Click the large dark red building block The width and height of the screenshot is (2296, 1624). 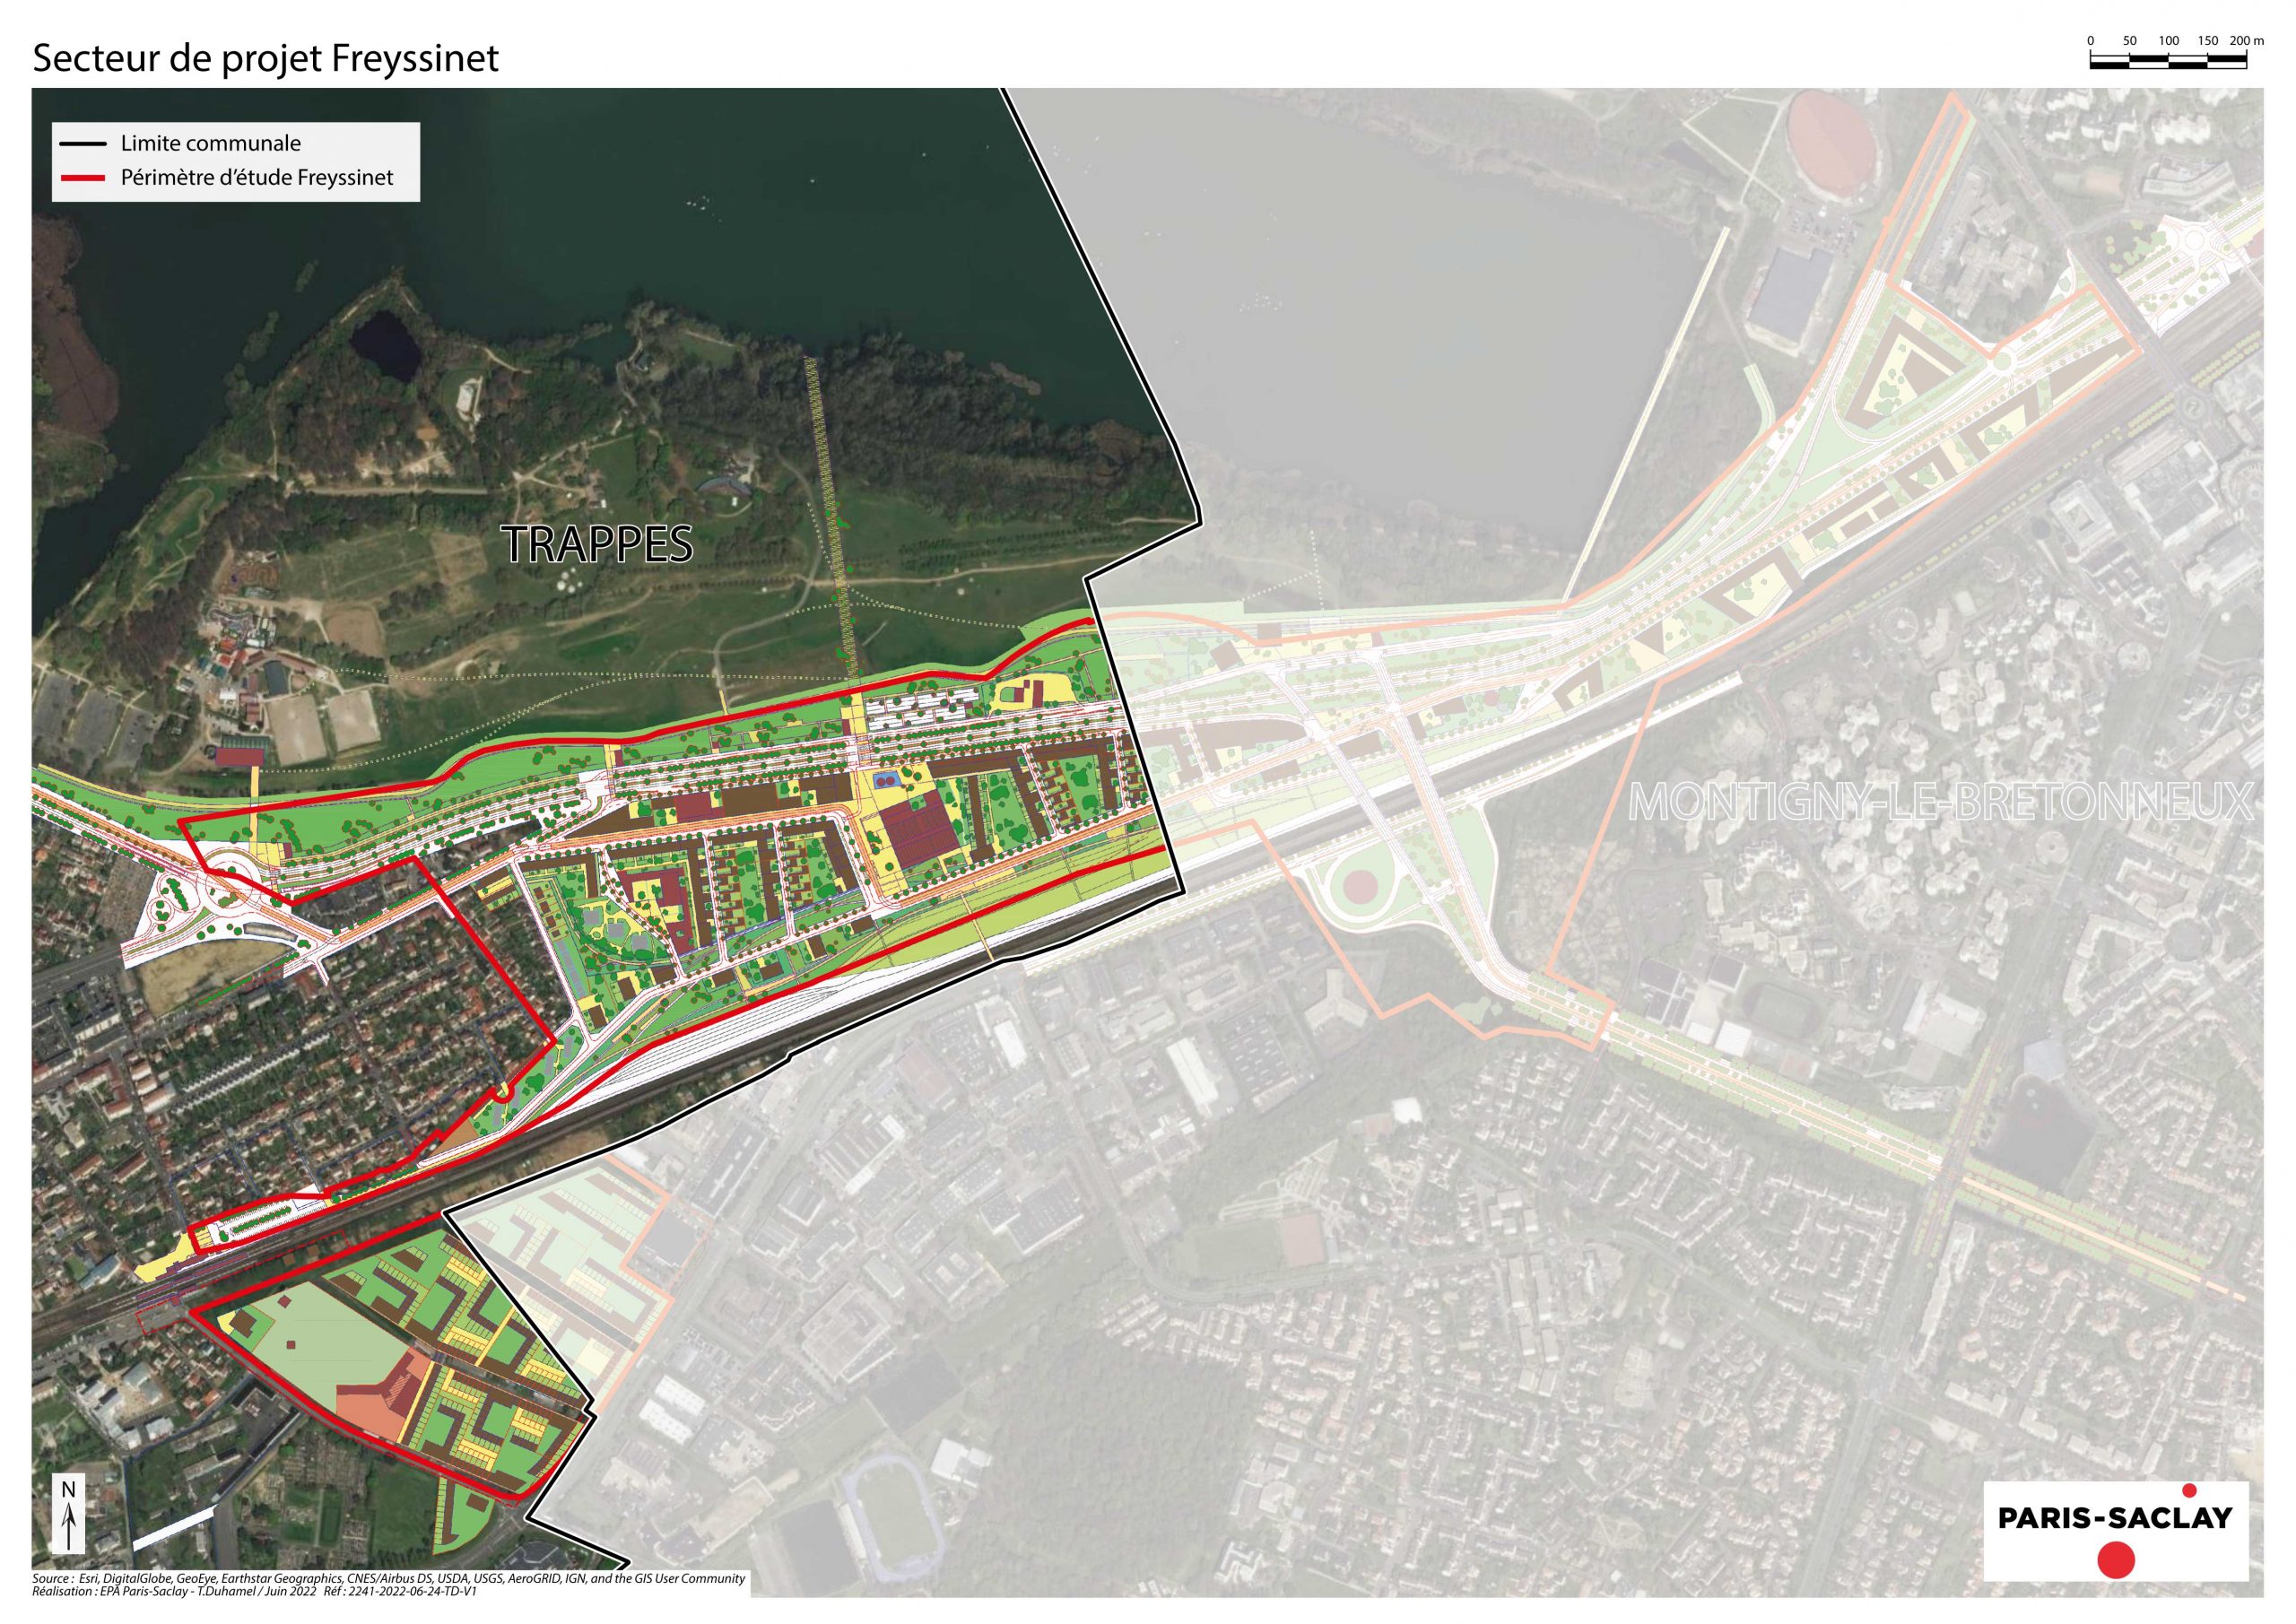coord(918,834)
